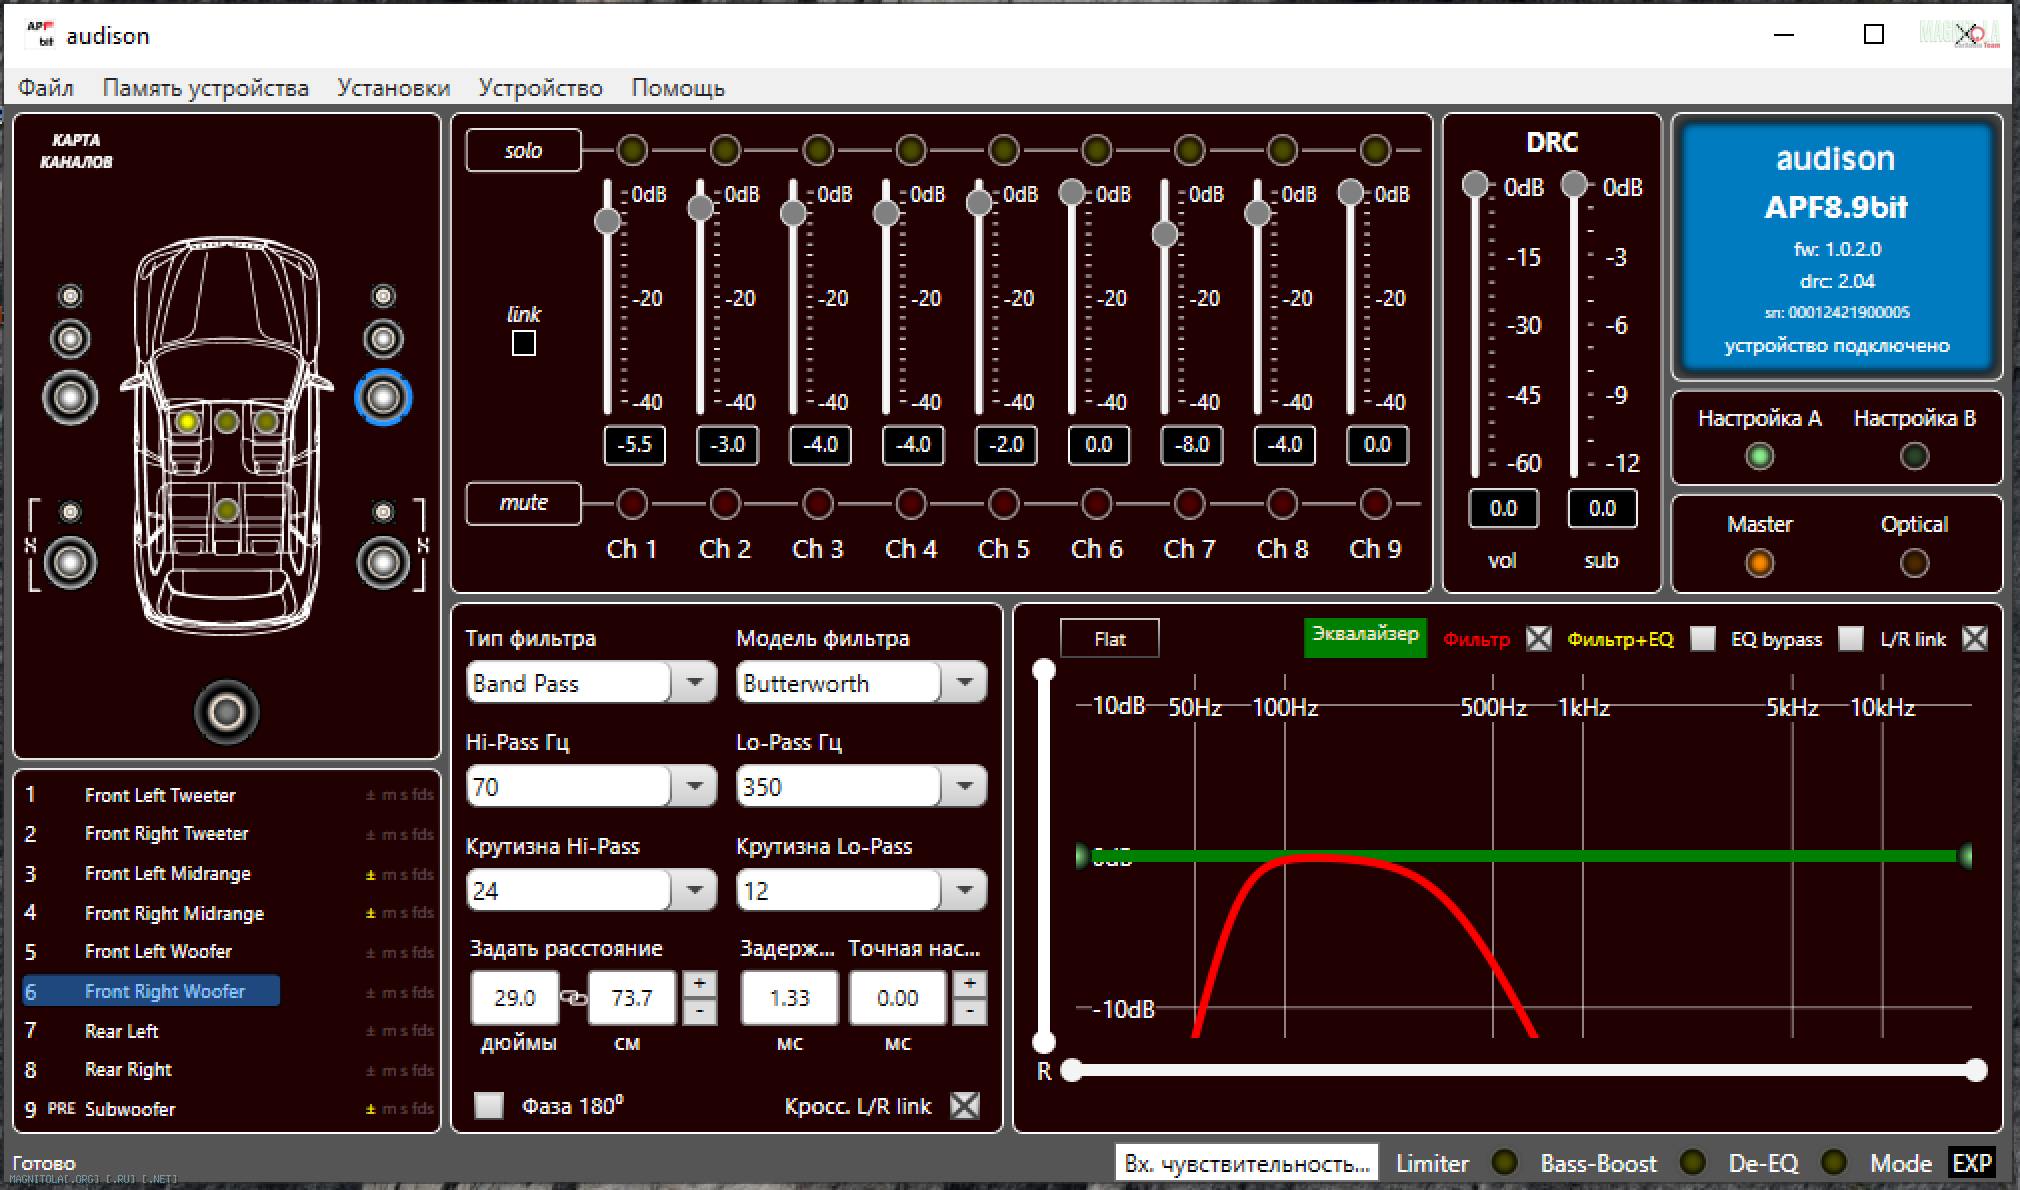This screenshot has height=1190, width=2020.
Task: Mute channel Ch 6 indicator
Action: (x=1097, y=503)
